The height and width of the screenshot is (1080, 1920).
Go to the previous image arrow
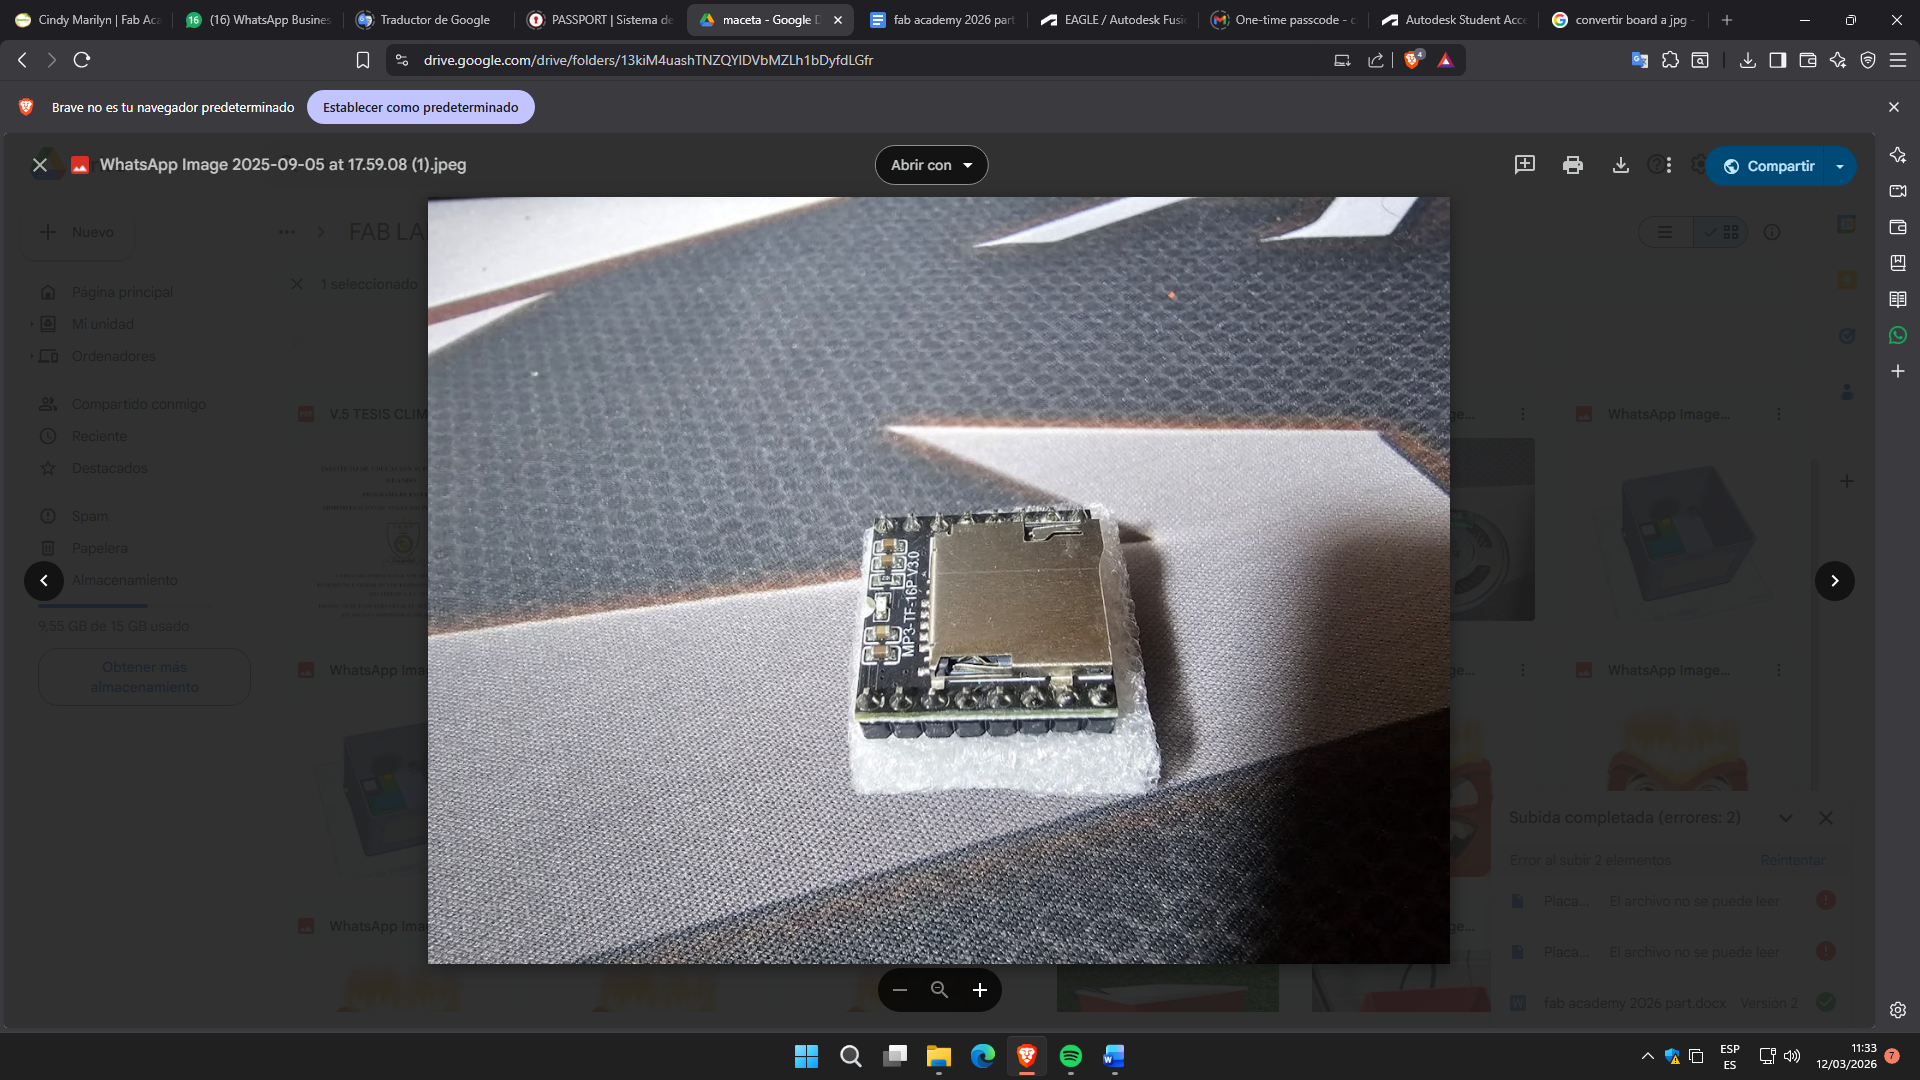(x=44, y=581)
